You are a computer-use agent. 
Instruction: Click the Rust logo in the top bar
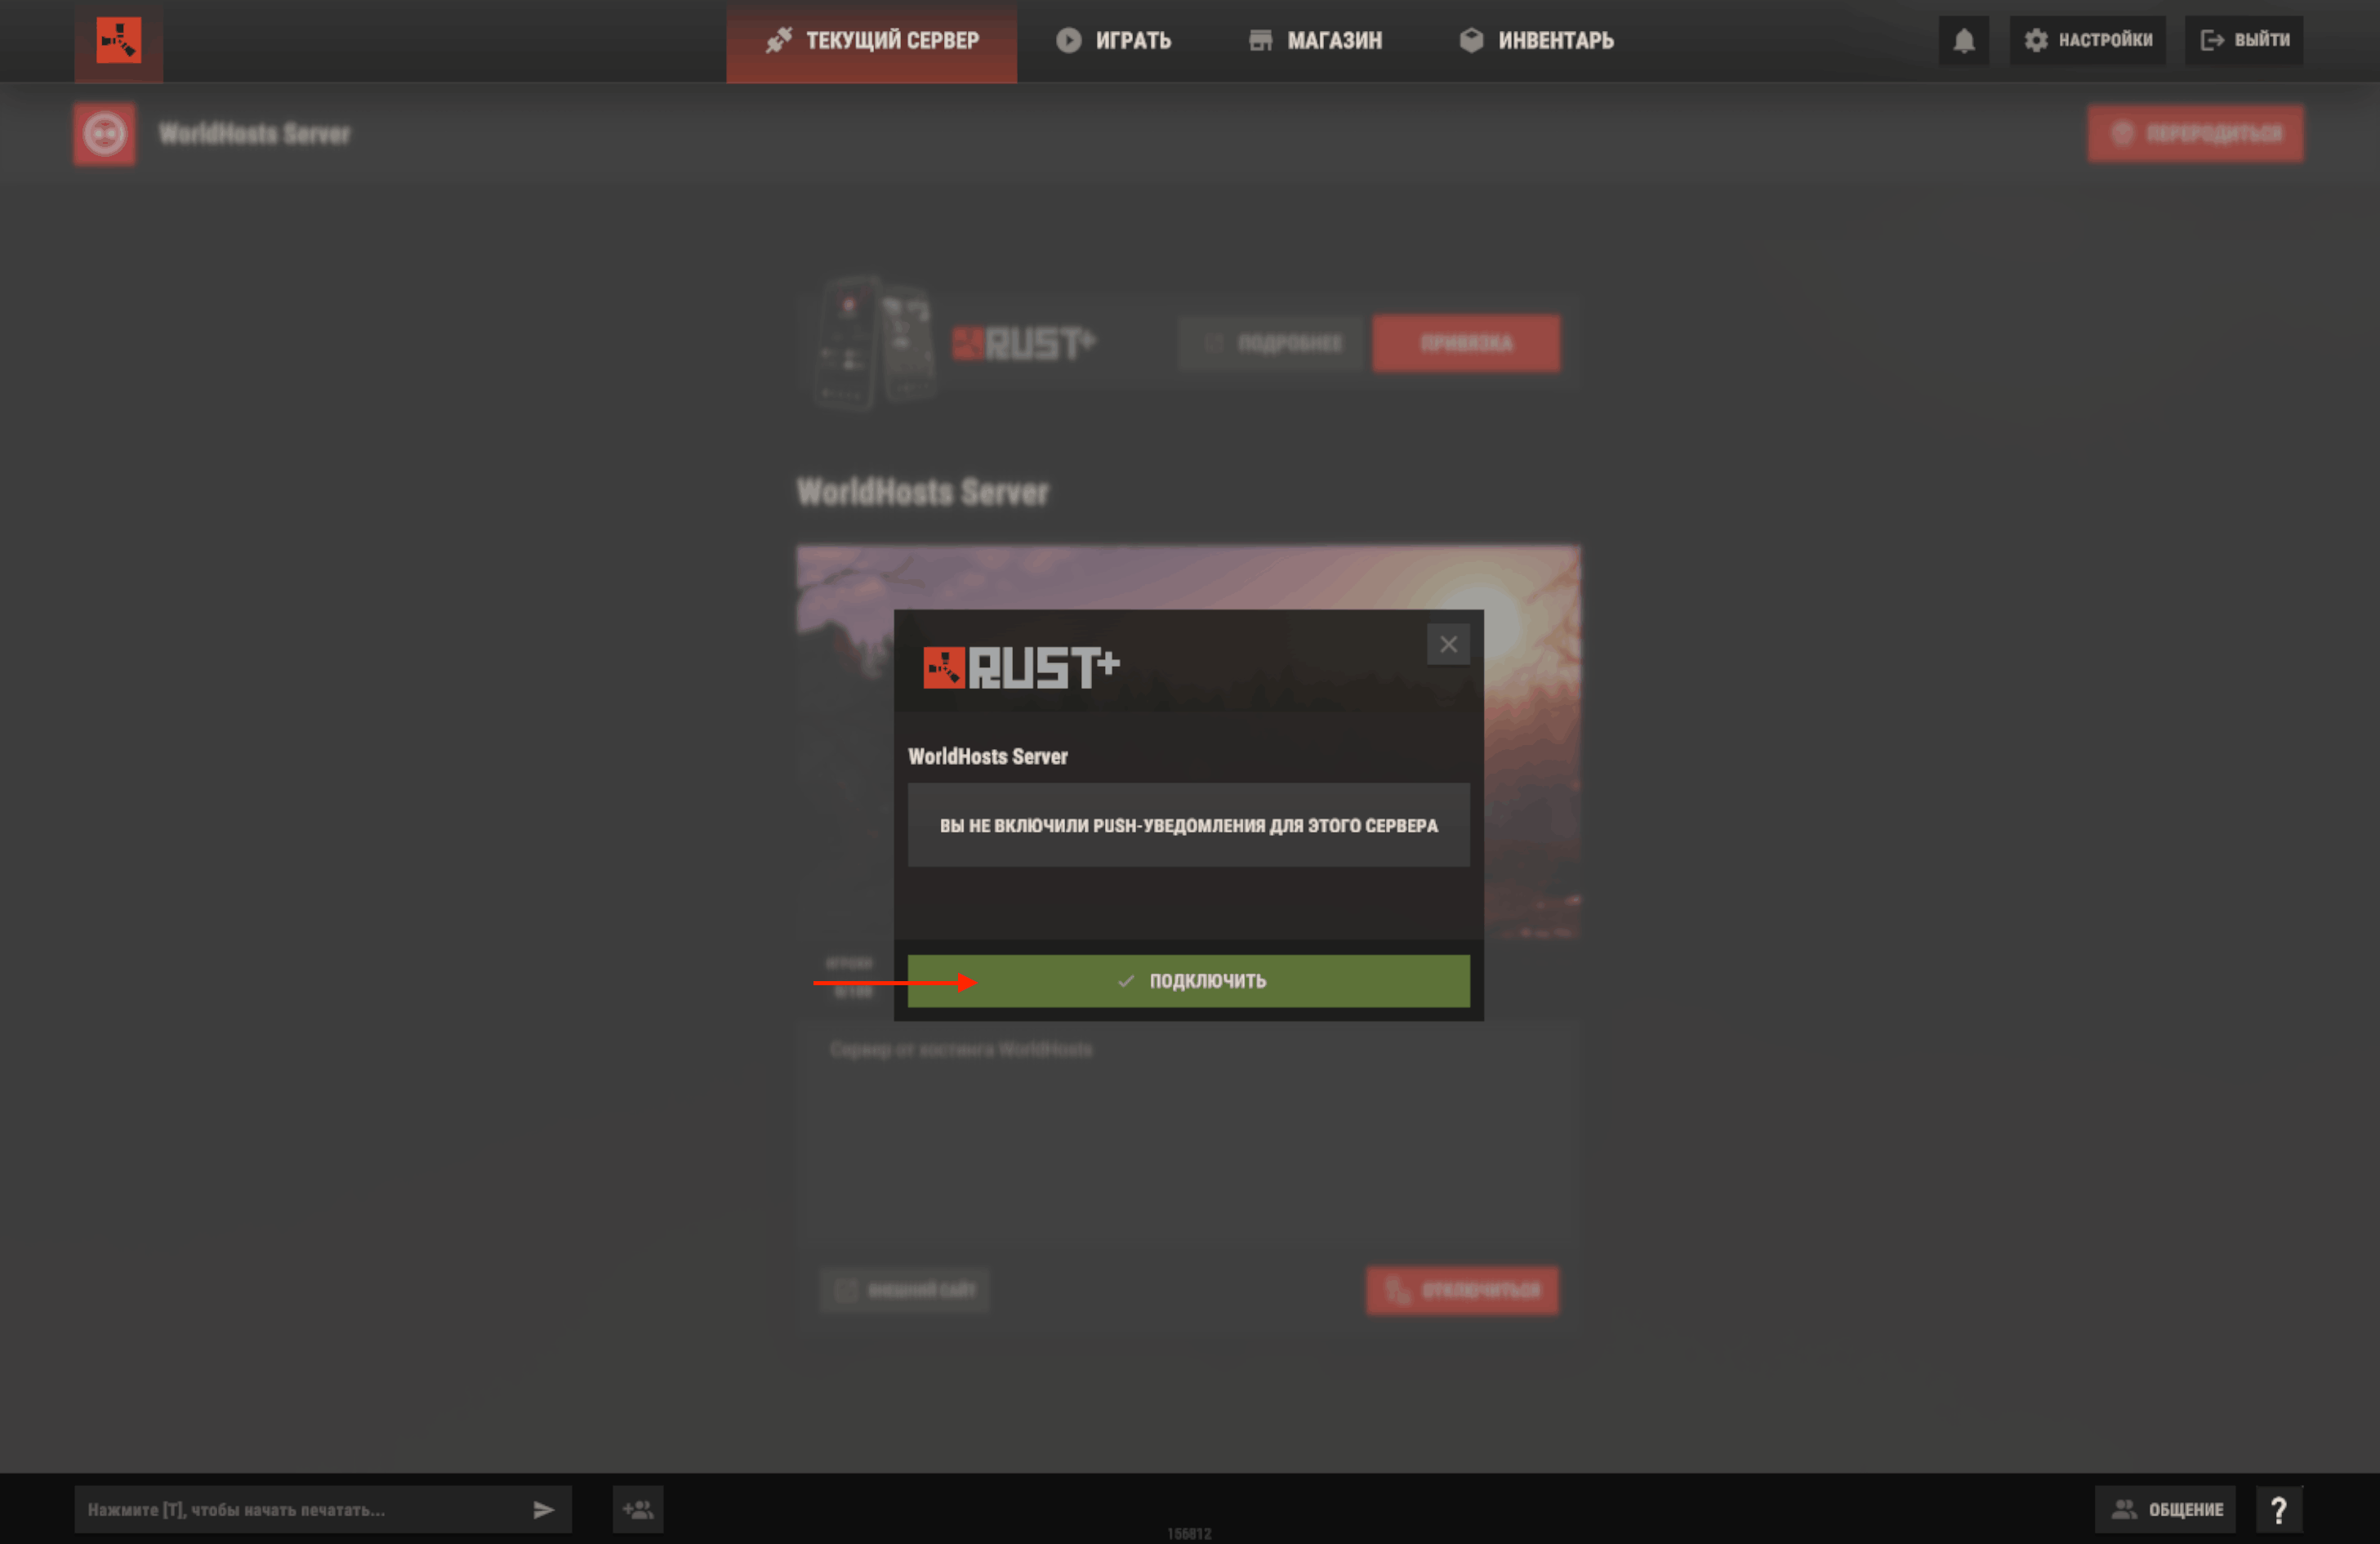[118, 40]
